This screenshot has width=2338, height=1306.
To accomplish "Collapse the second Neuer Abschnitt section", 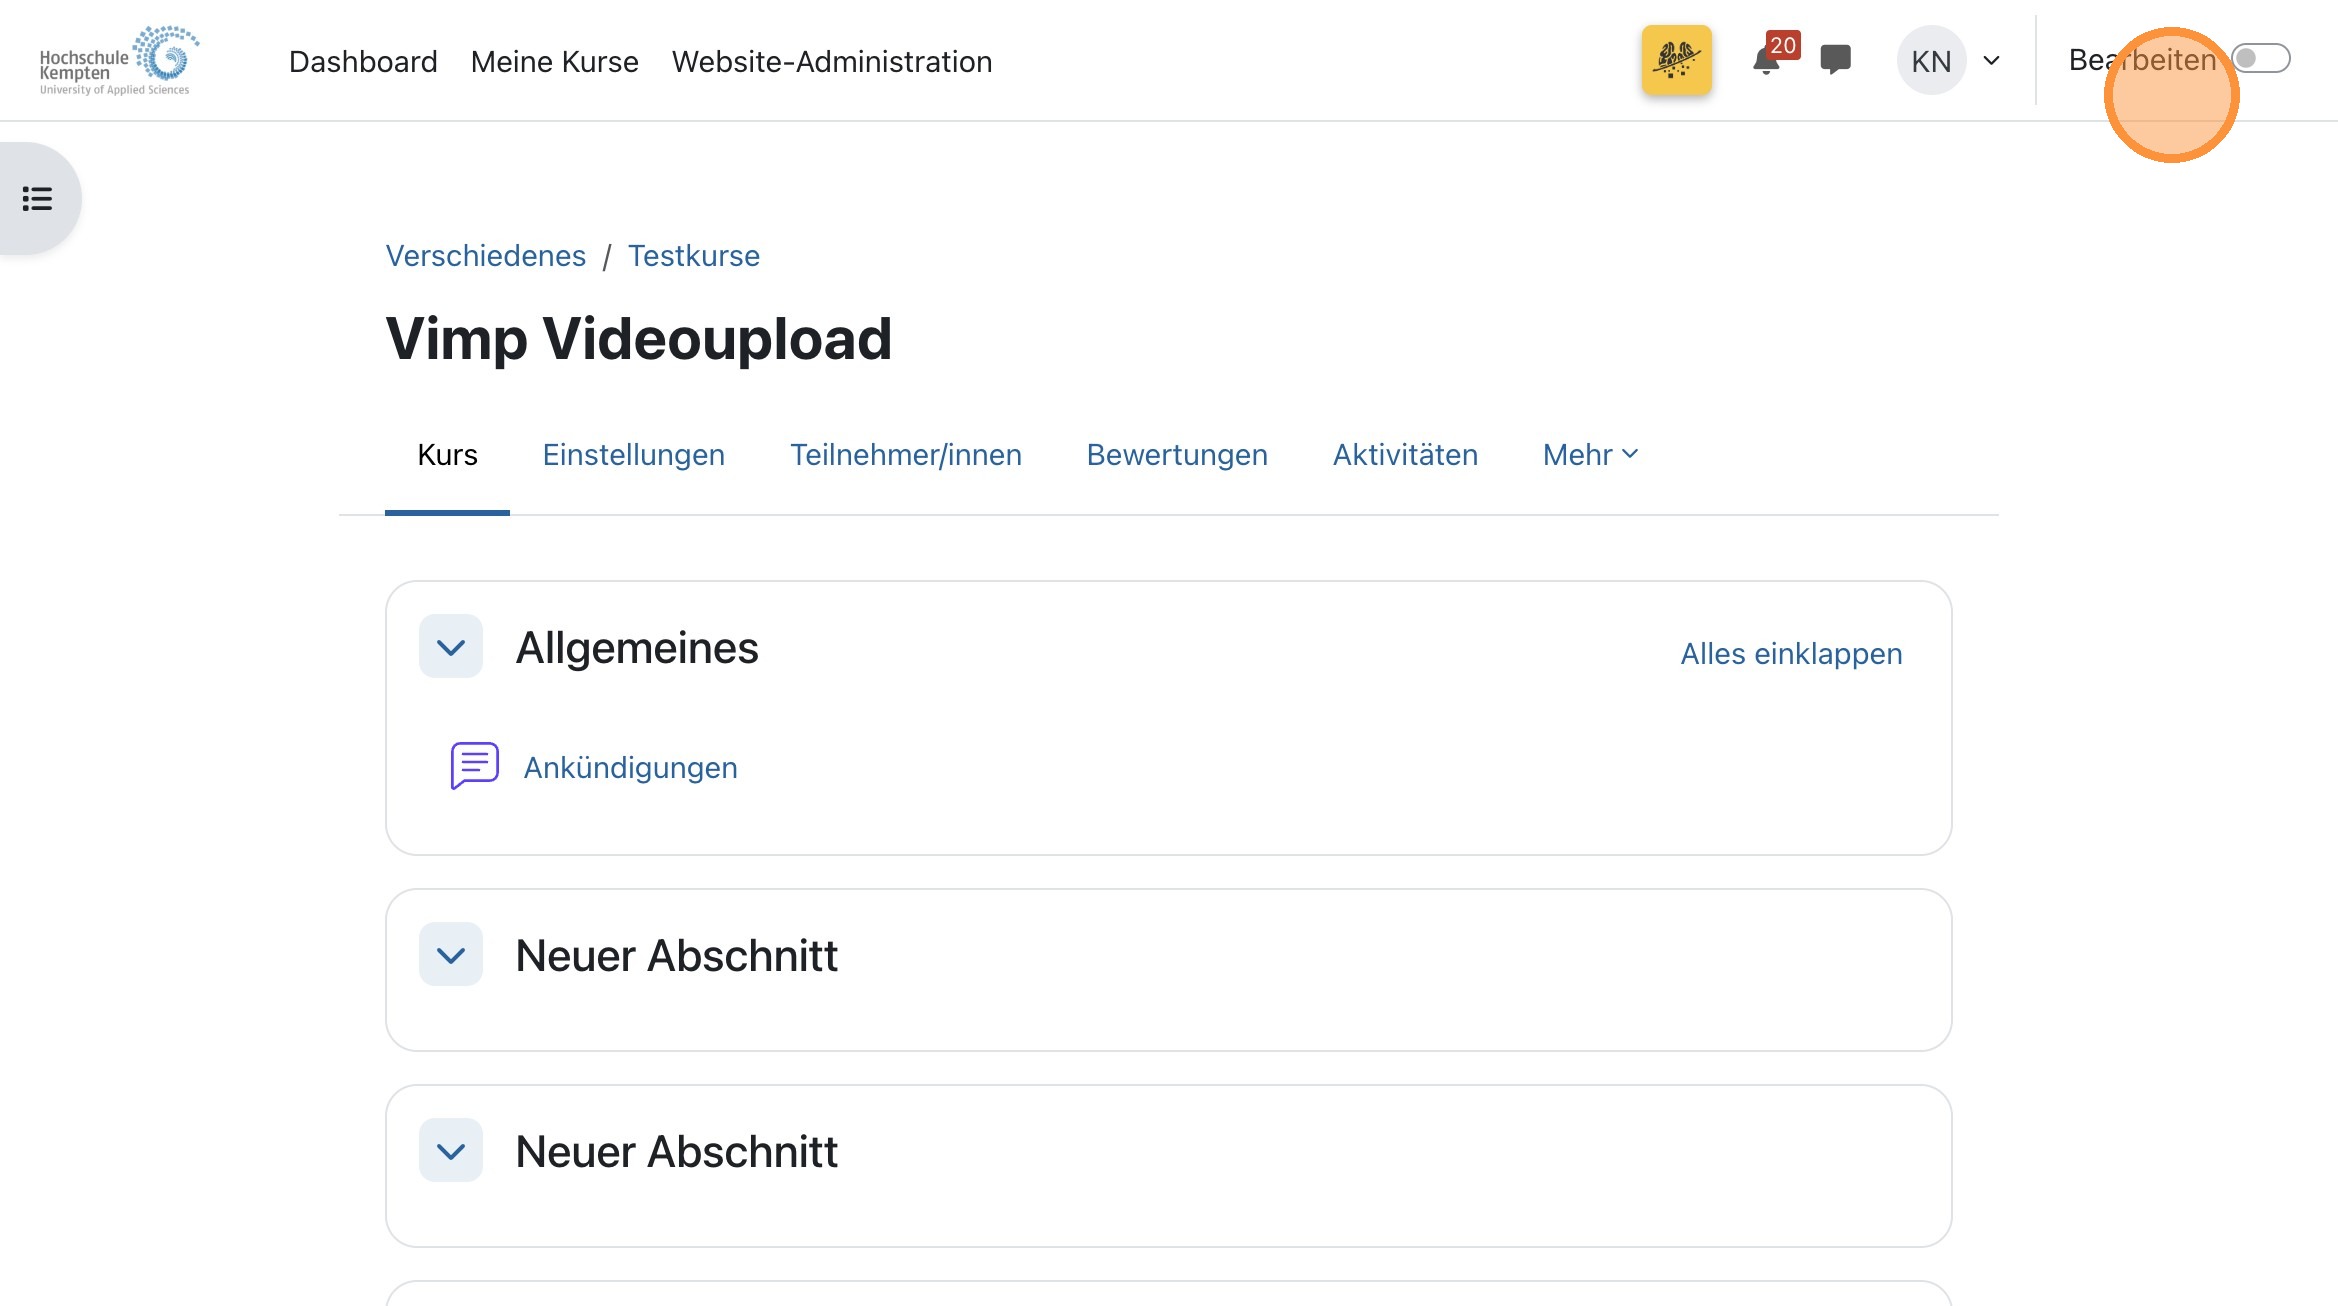I will tap(450, 1150).
